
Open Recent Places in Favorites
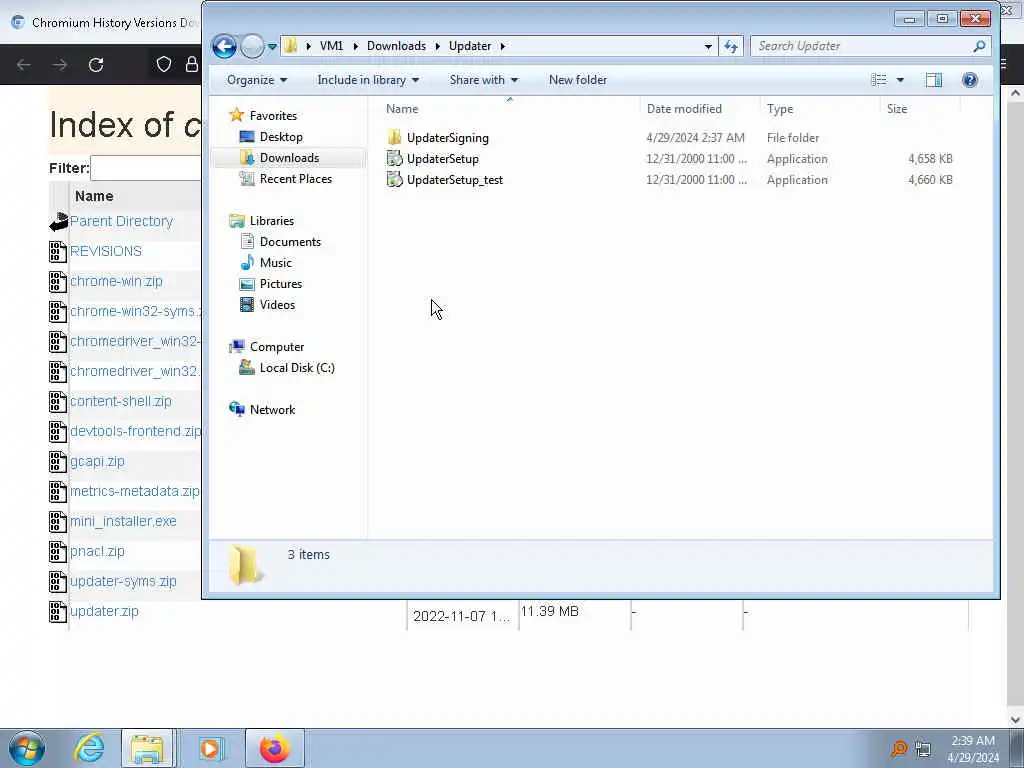pyautogui.click(x=295, y=179)
